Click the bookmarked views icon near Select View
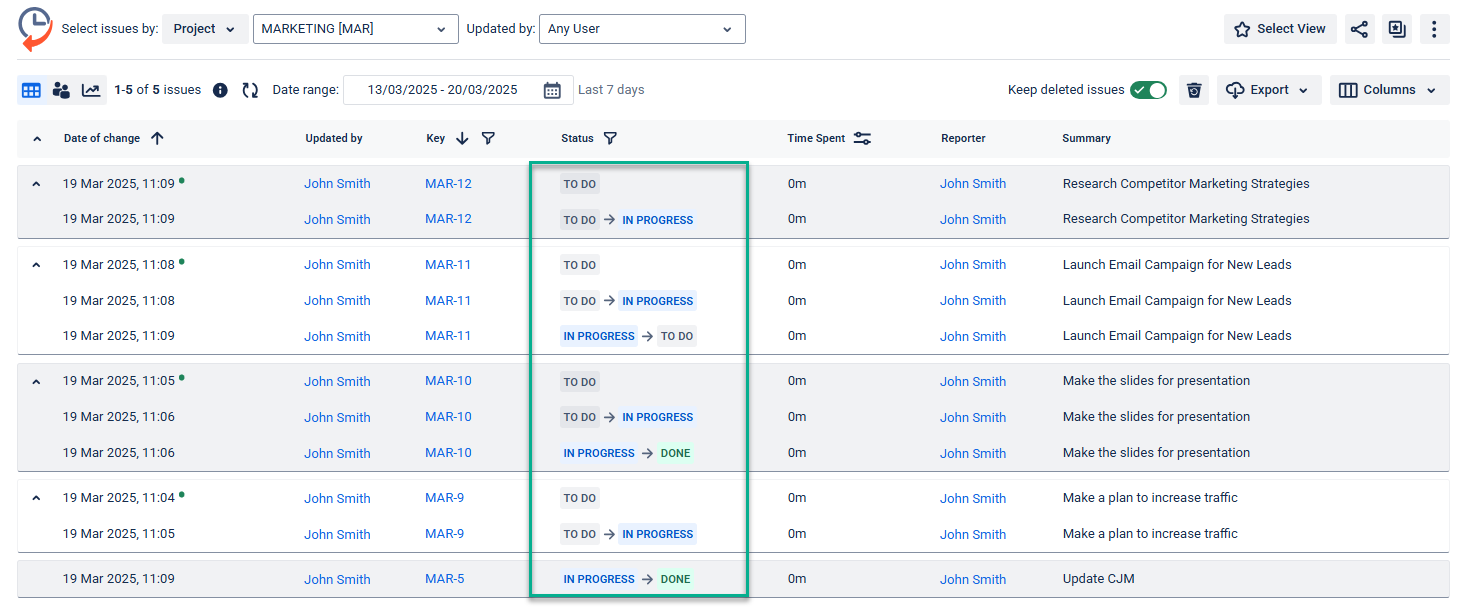This screenshot has width=1464, height=613. pyautogui.click(x=1396, y=29)
